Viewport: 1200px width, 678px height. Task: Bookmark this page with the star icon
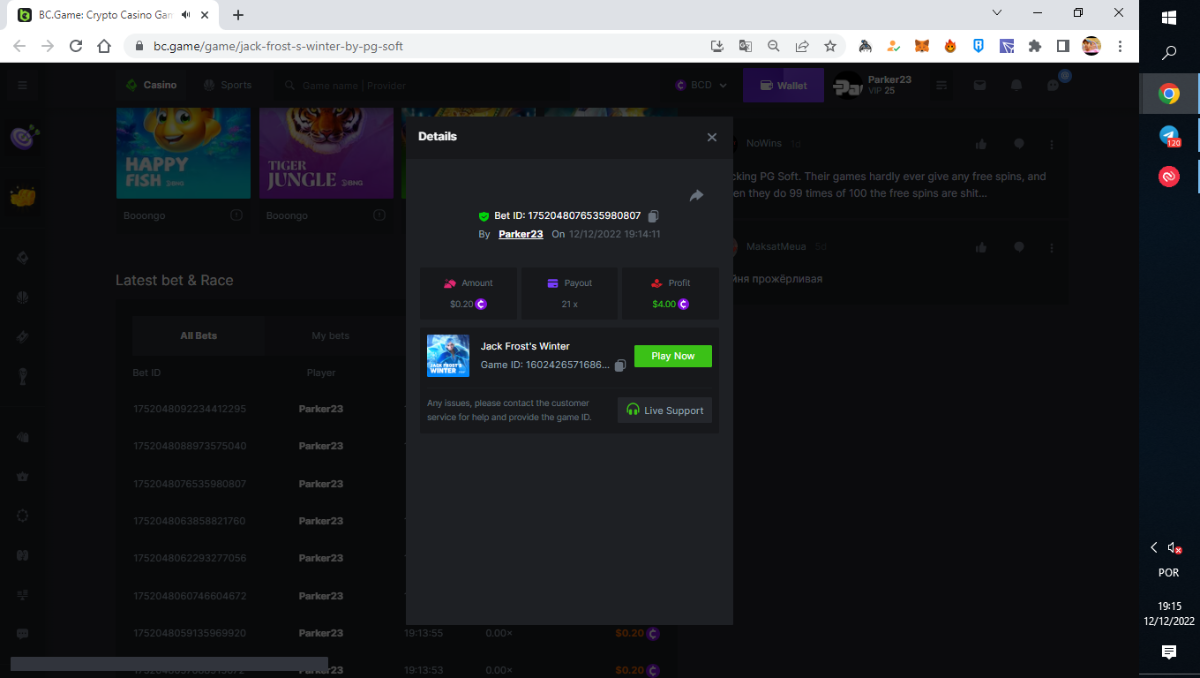tap(830, 46)
